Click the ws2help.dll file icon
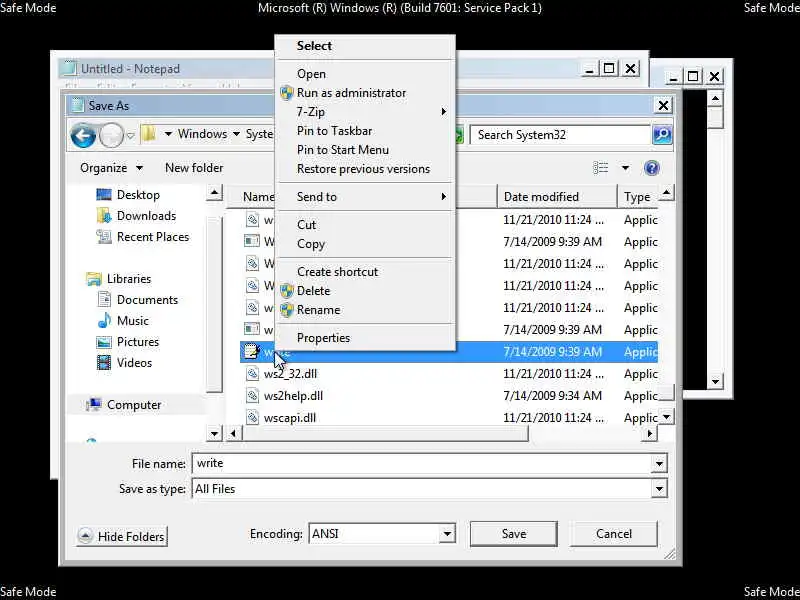 click(252, 395)
